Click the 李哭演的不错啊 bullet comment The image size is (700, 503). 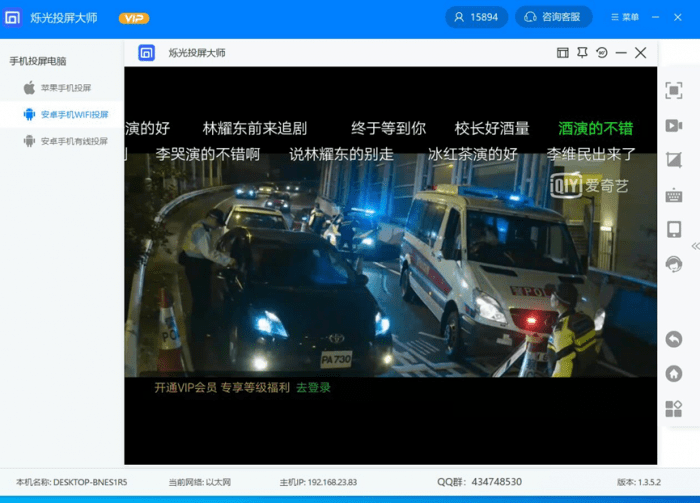[208, 154]
